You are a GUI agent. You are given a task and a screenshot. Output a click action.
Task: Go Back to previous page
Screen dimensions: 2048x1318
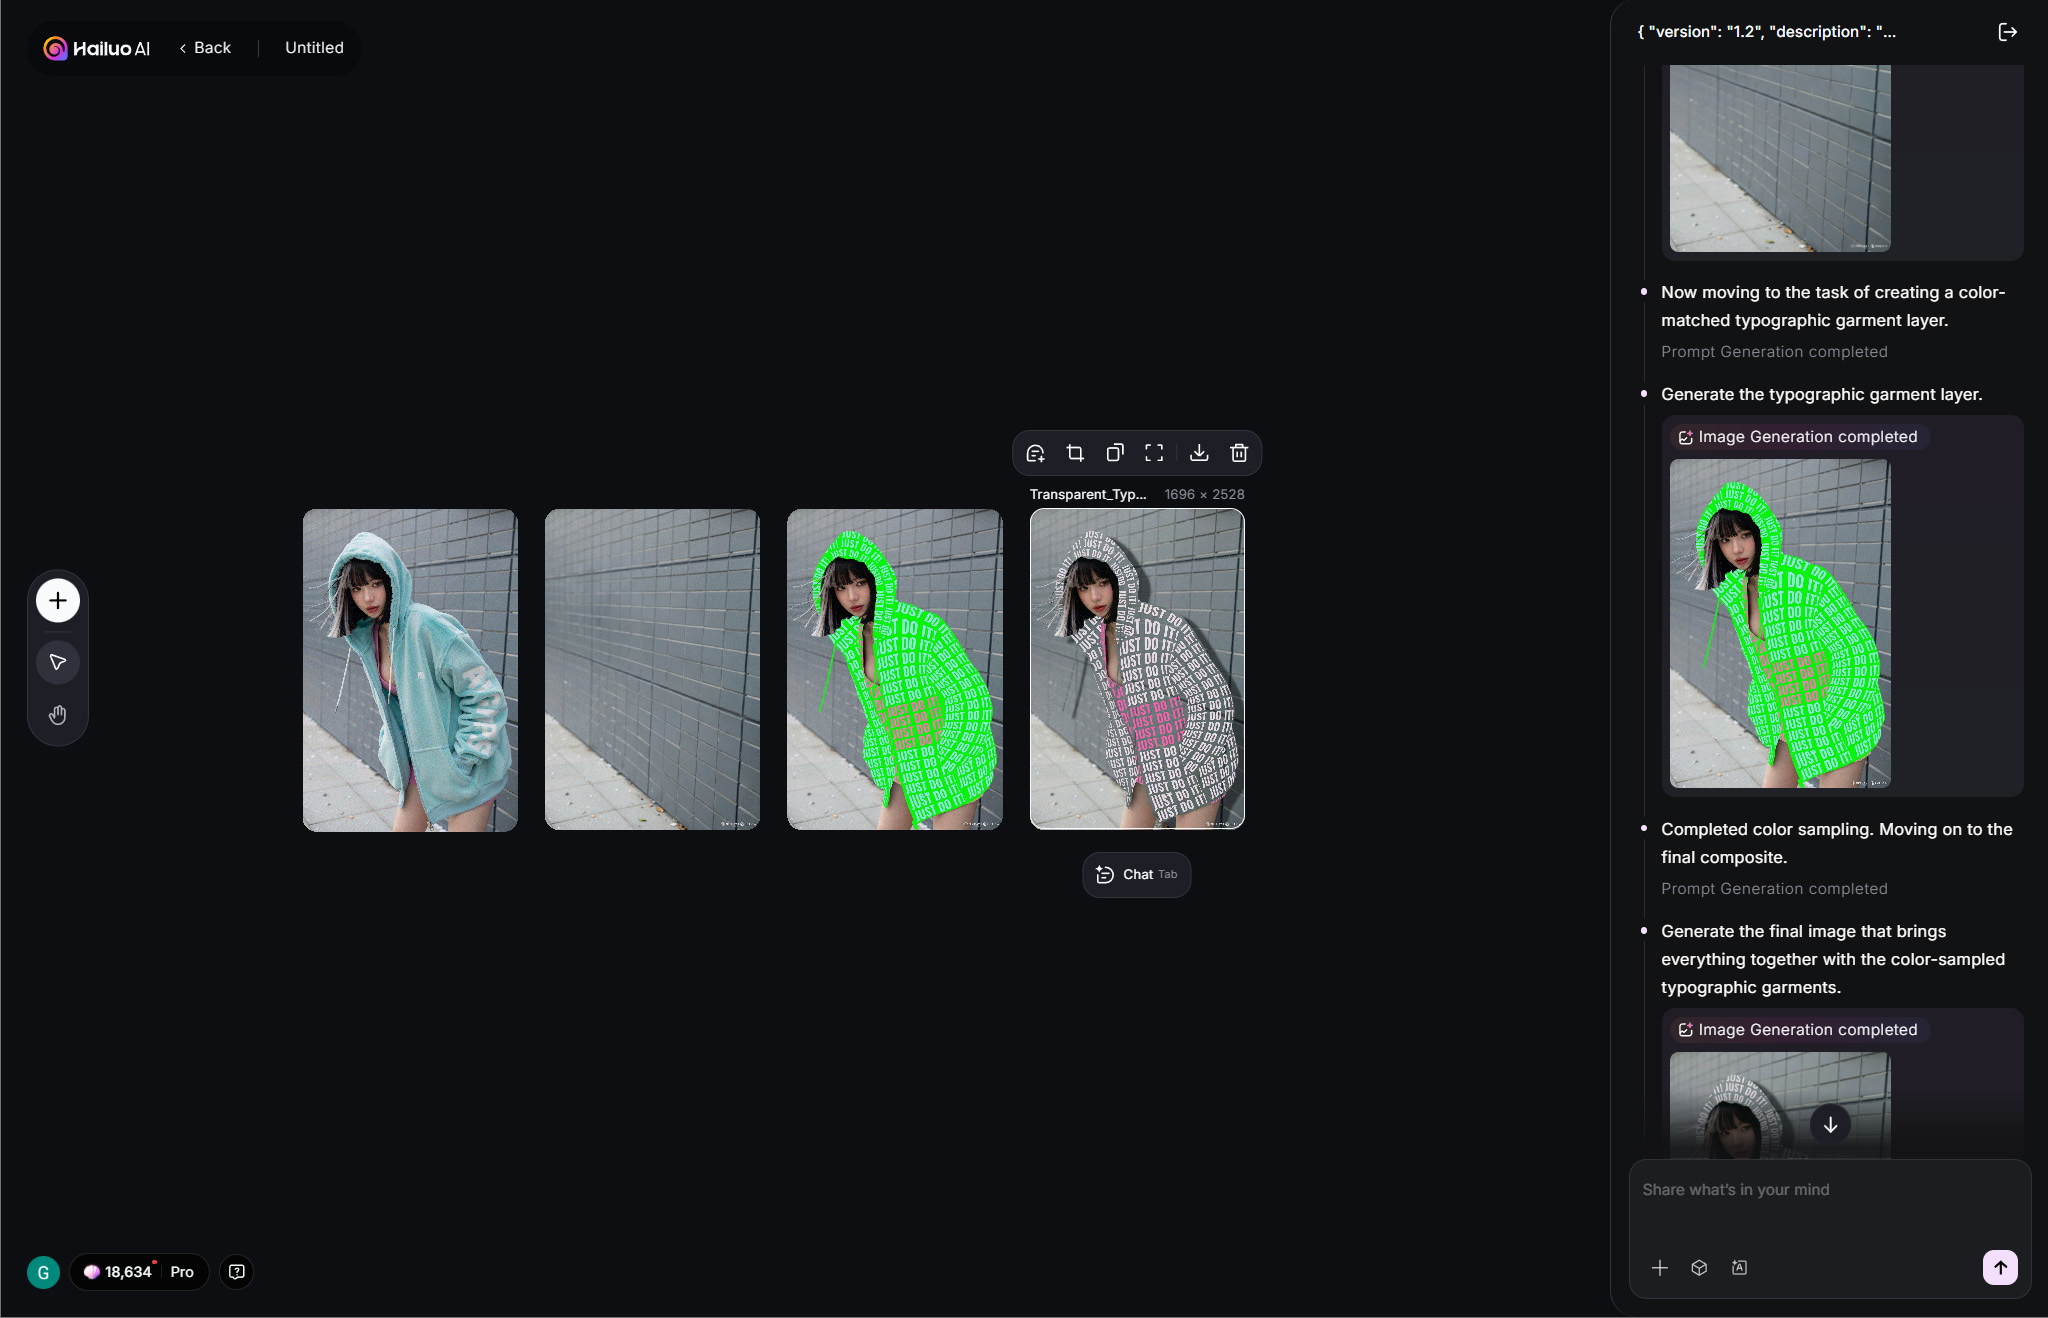click(205, 48)
